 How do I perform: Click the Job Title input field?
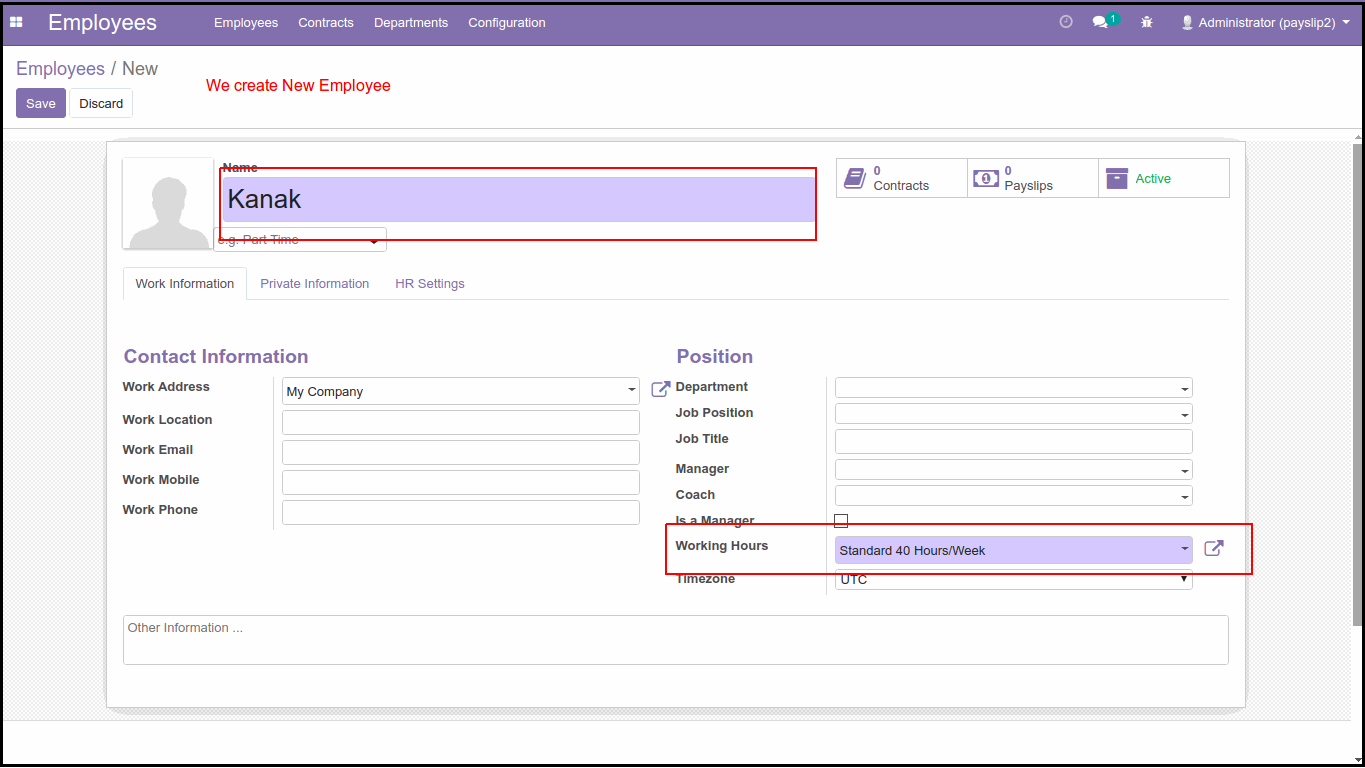coord(1013,441)
